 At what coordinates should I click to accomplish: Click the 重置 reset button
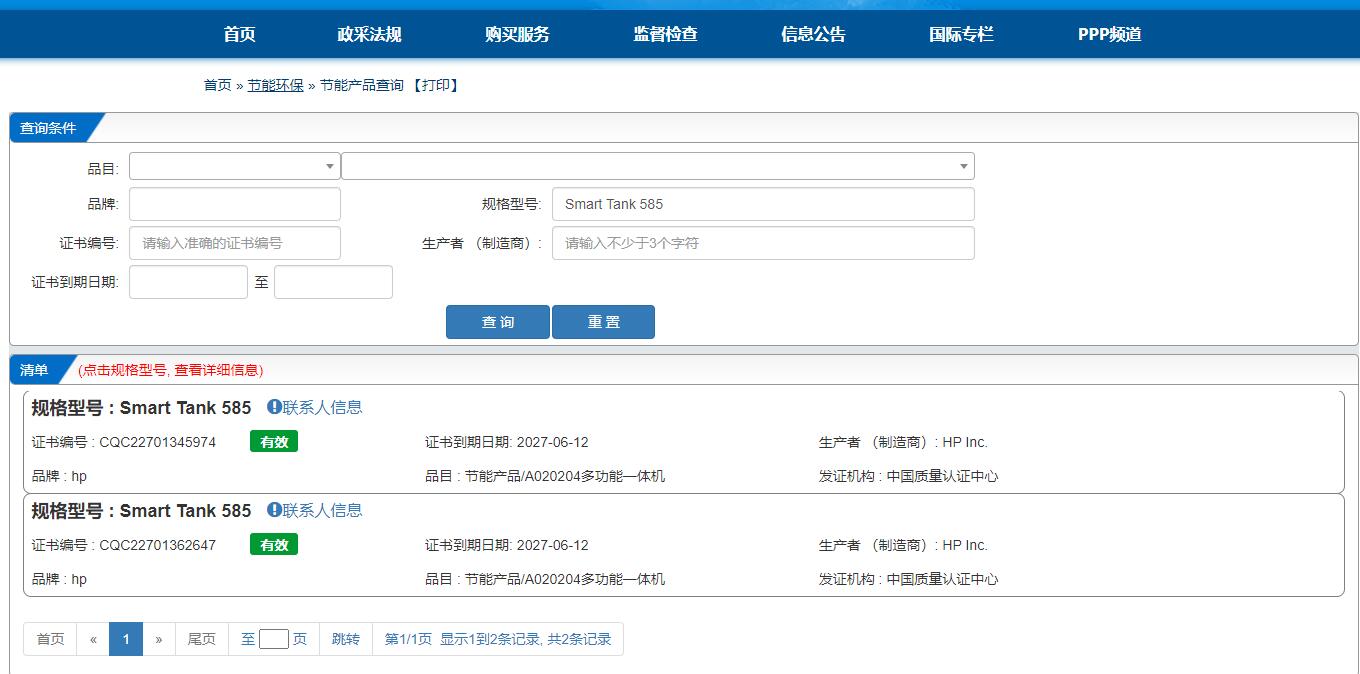pos(604,322)
